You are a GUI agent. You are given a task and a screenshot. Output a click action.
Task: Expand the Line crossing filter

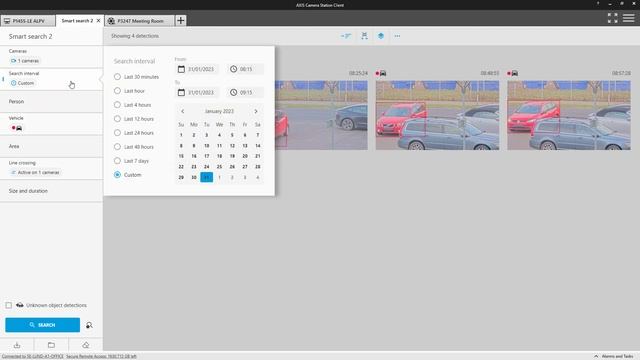tap(51, 168)
